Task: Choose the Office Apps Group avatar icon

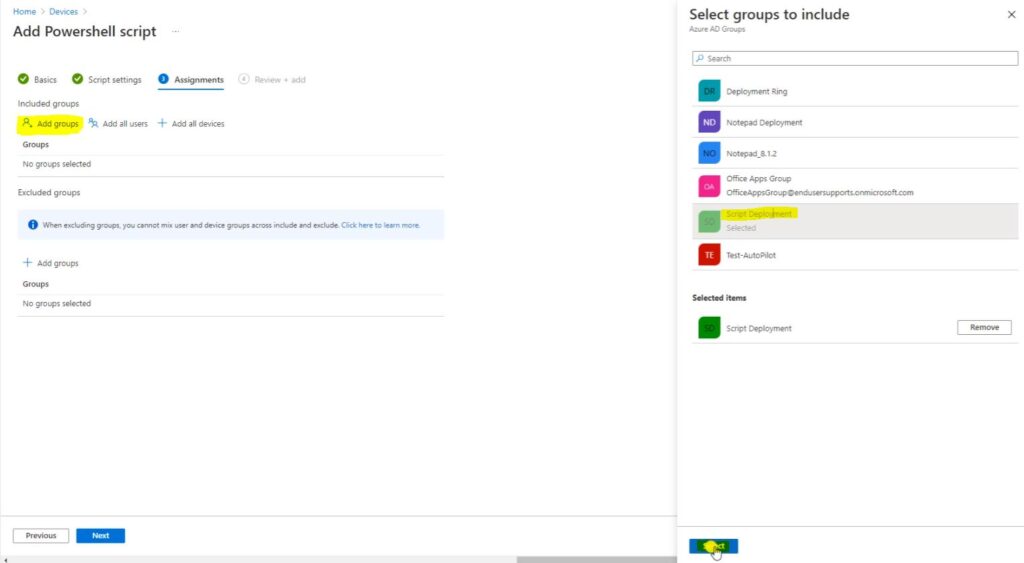Action: [x=709, y=186]
